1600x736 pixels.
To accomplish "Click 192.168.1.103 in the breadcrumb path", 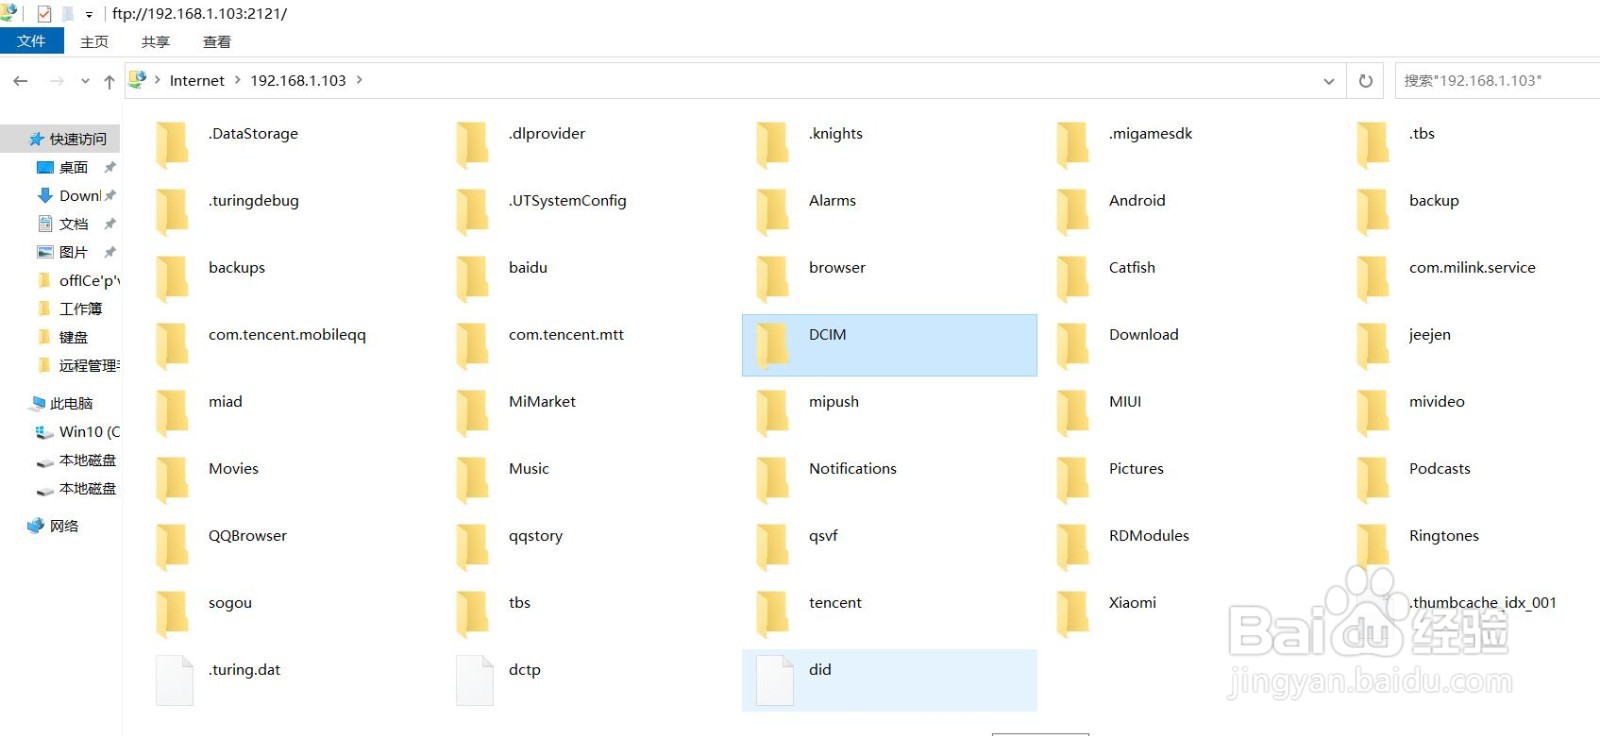I will [298, 81].
